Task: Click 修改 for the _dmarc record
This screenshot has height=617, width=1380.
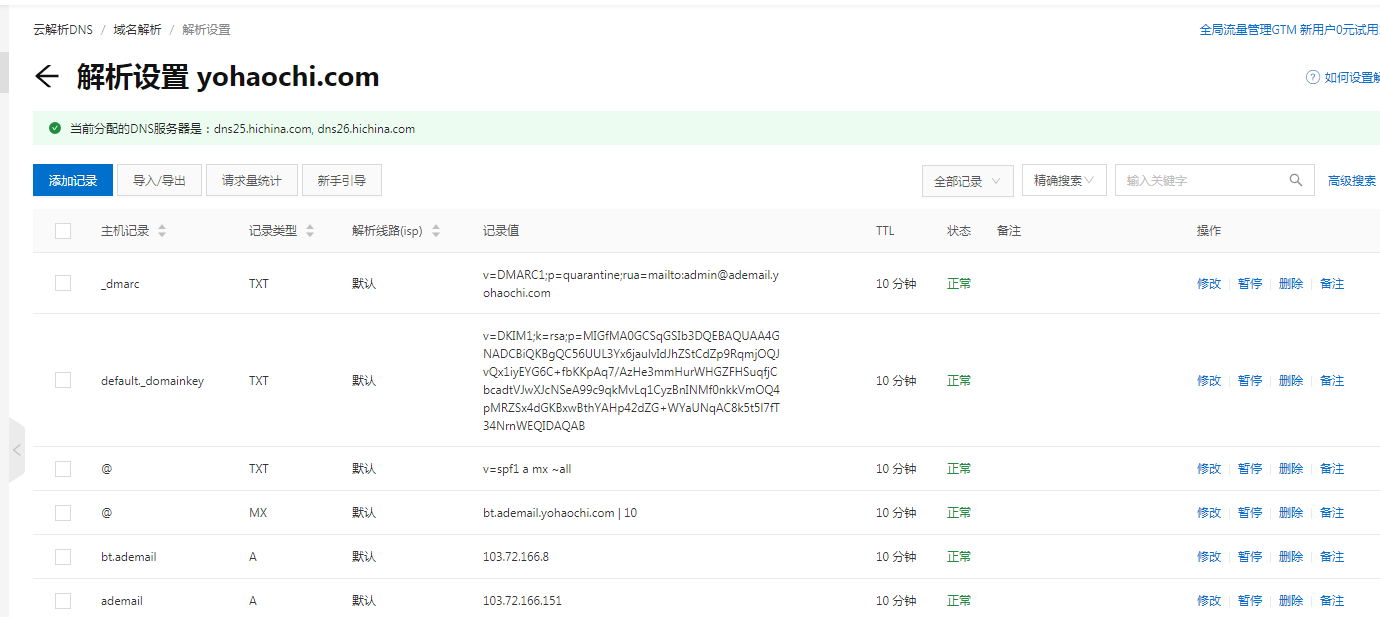Action: (1208, 284)
